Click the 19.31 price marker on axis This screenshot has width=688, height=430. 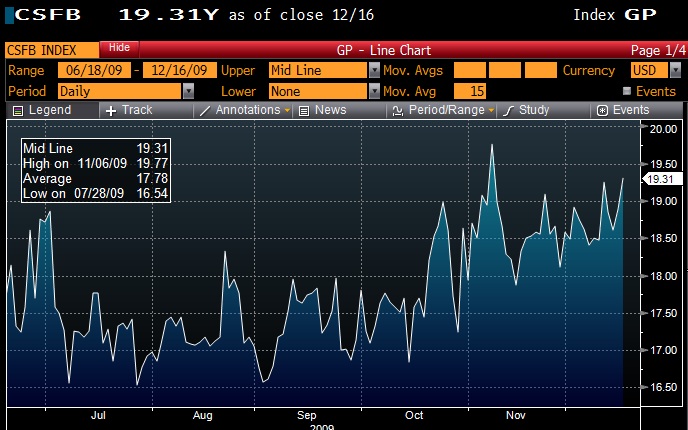click(659, 179)
